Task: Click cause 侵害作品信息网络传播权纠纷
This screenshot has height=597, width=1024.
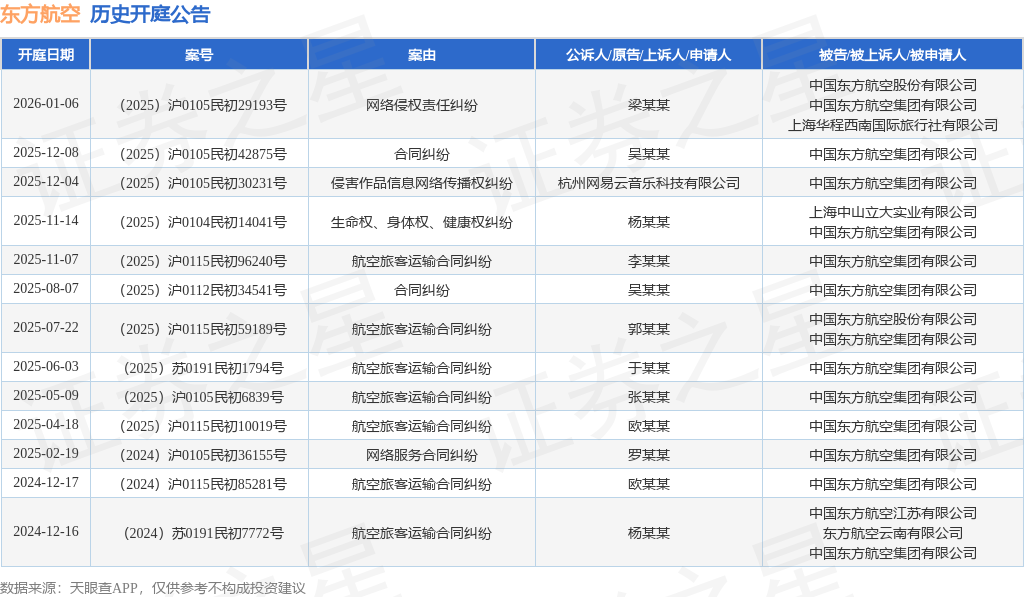Action: tap(422, 183)
